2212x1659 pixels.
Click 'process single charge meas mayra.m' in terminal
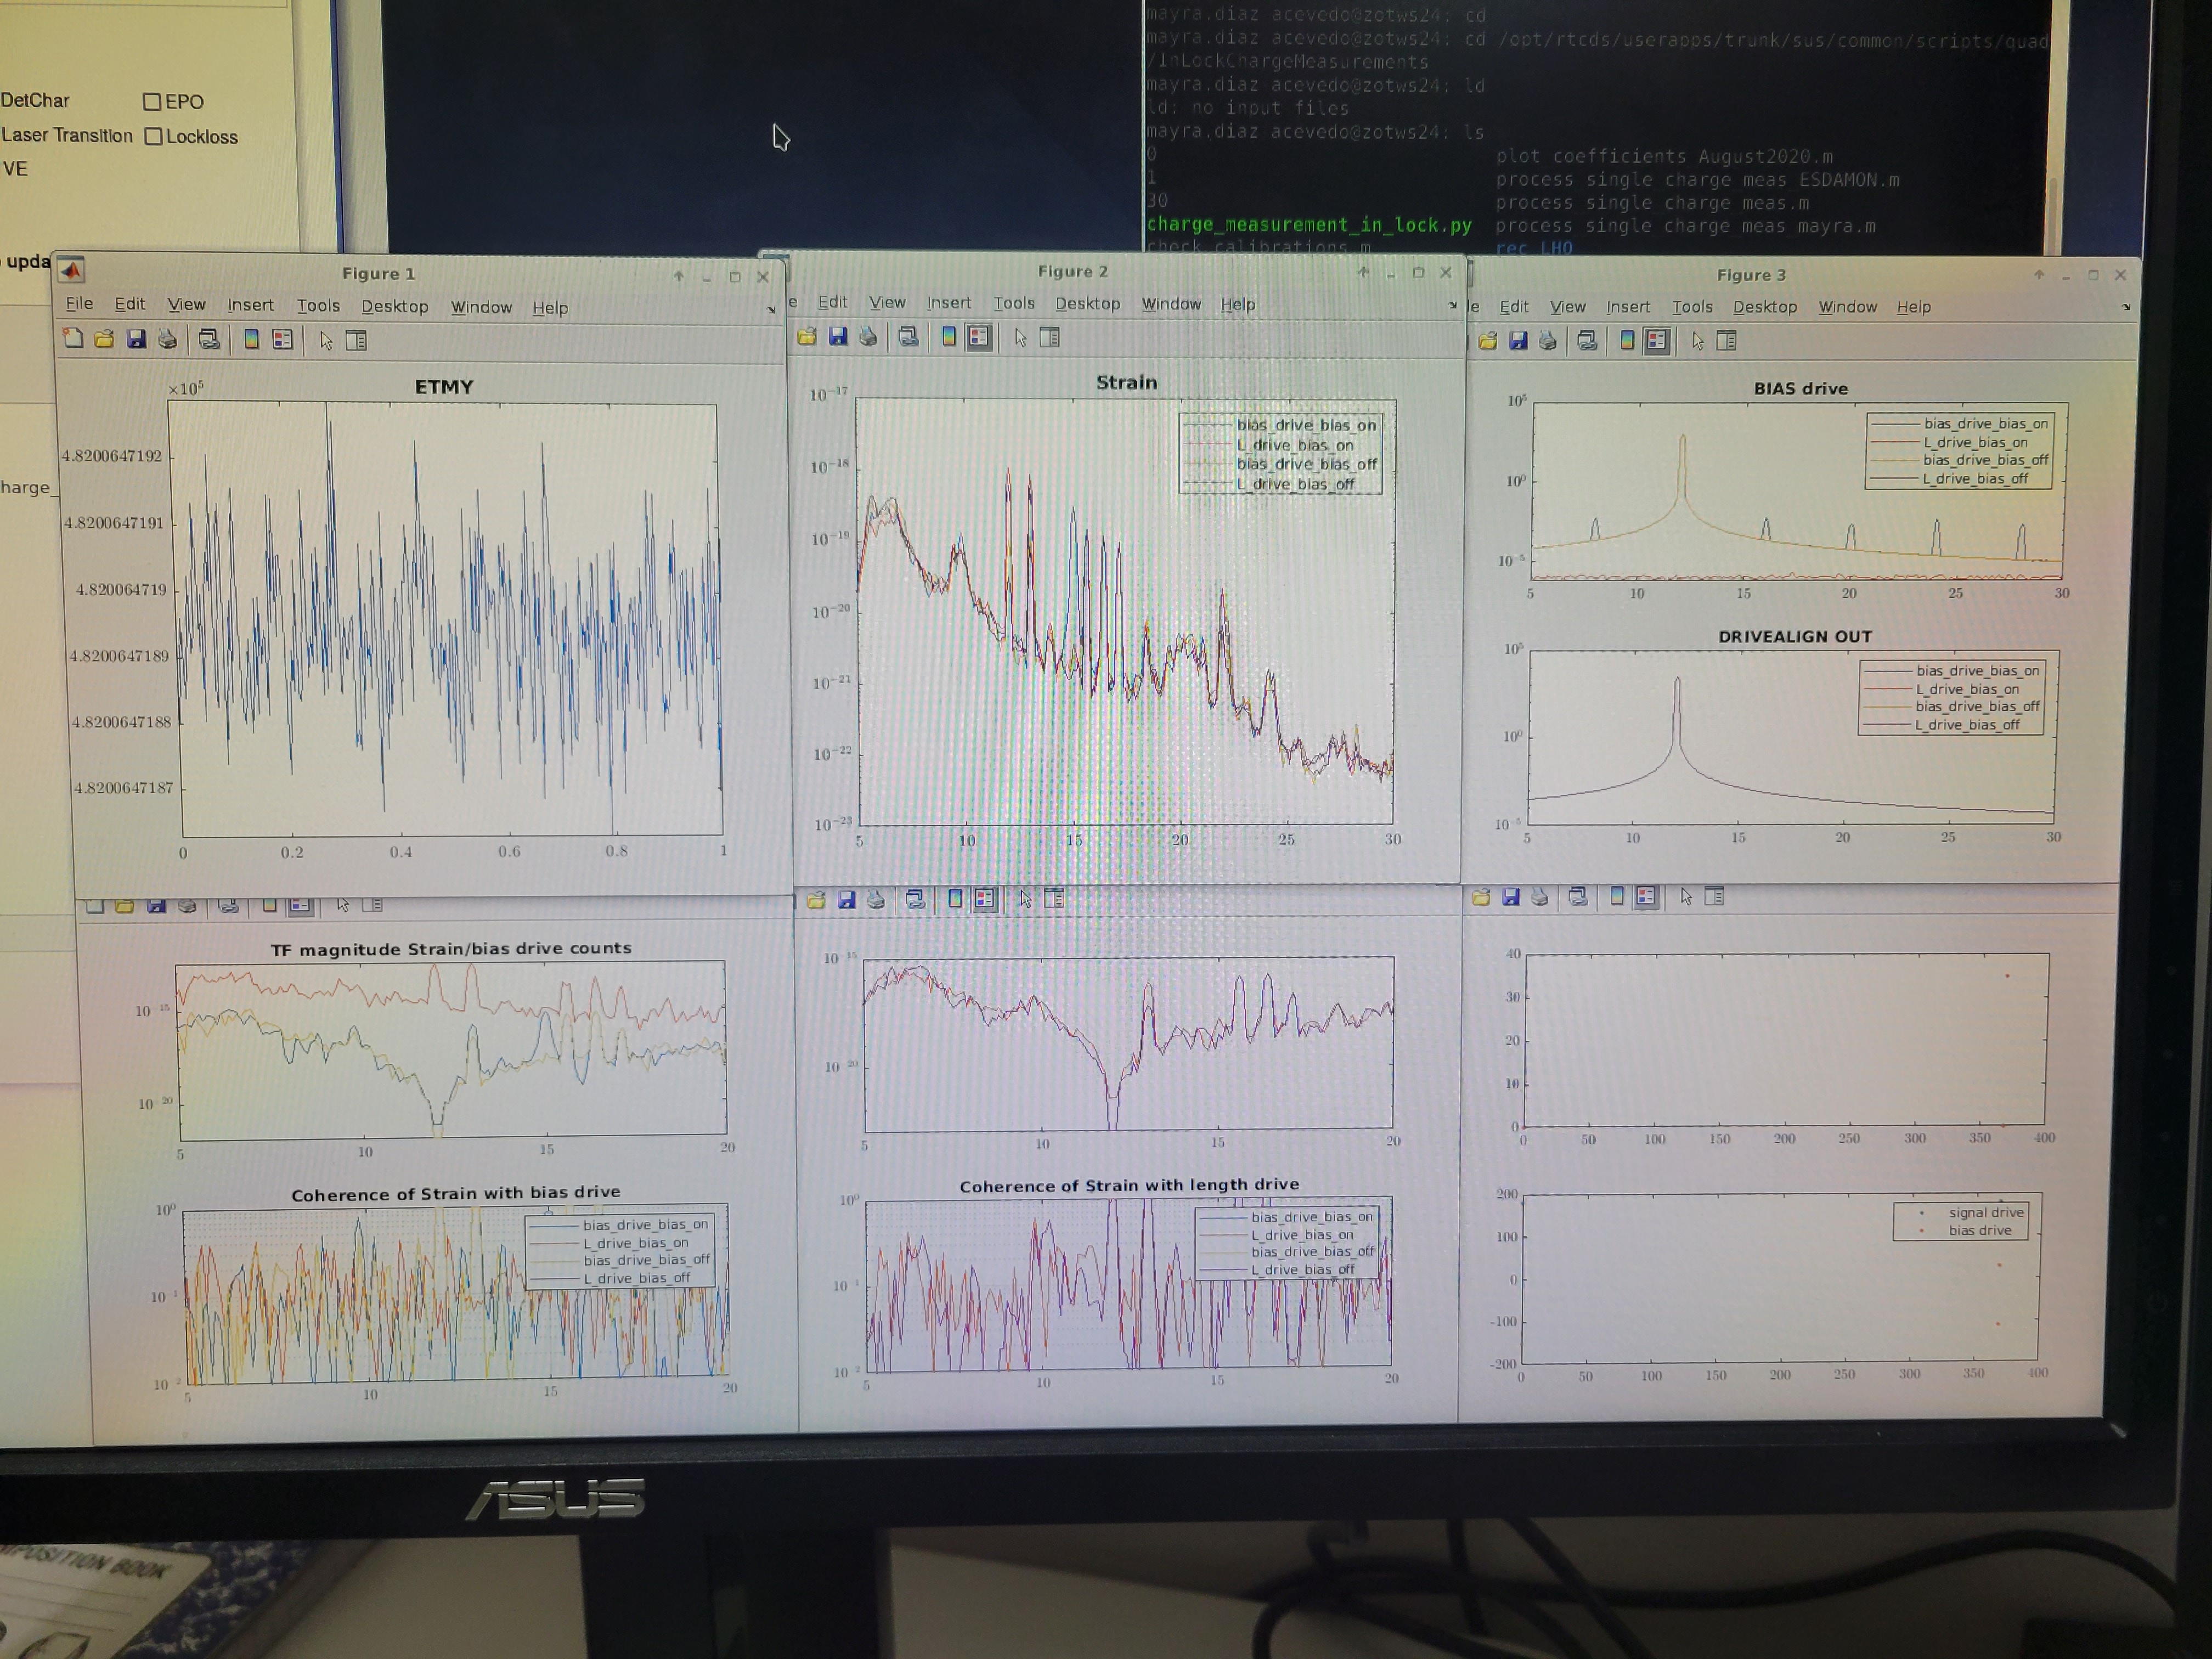(x=1685, y=226)
